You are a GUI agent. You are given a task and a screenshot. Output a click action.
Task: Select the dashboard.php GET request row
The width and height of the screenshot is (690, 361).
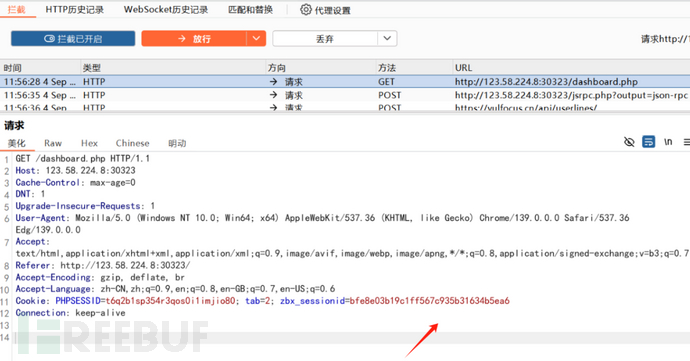click(345, 81)
